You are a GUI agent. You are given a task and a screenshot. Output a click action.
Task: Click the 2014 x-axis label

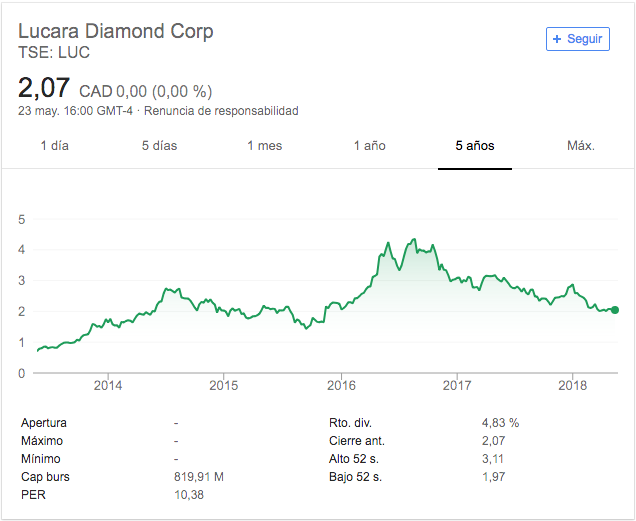(108, 385)
